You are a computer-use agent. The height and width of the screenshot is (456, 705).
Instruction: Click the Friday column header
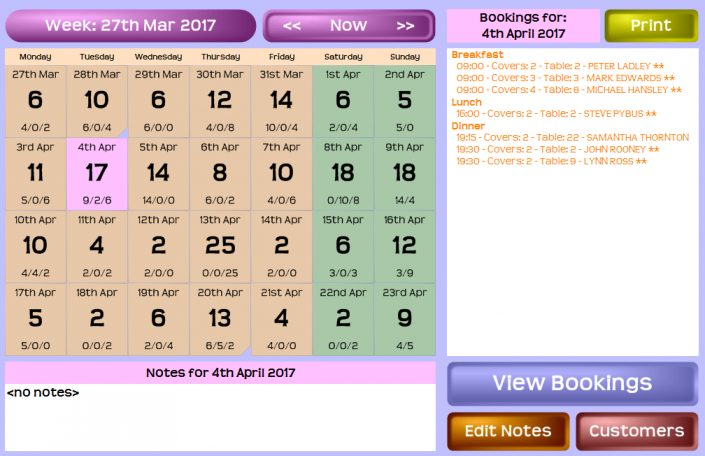282,57
